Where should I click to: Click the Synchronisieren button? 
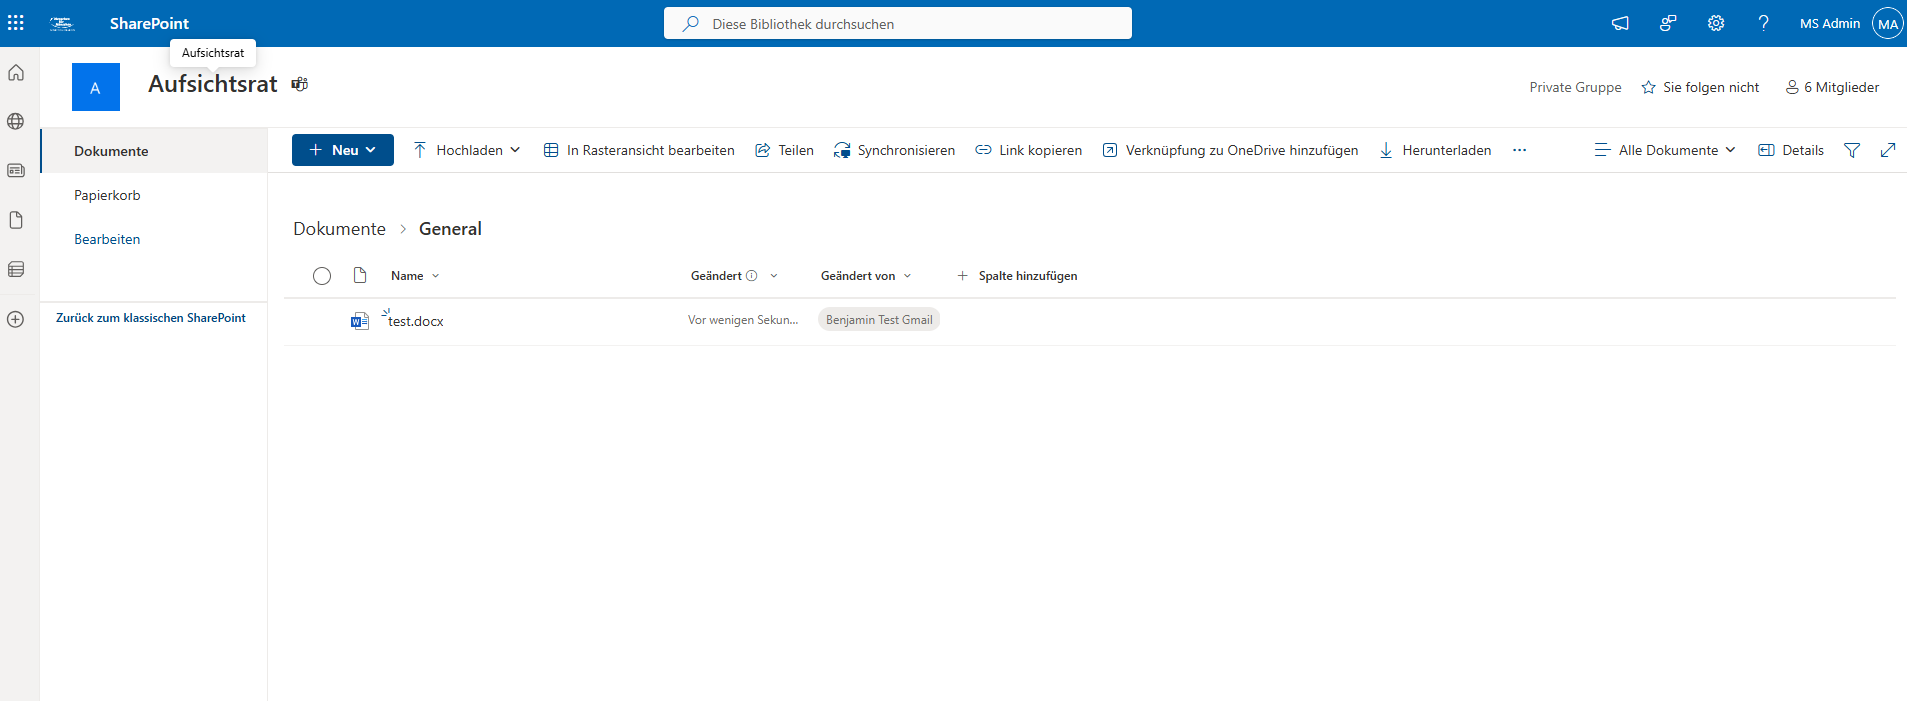pos(895,150)
